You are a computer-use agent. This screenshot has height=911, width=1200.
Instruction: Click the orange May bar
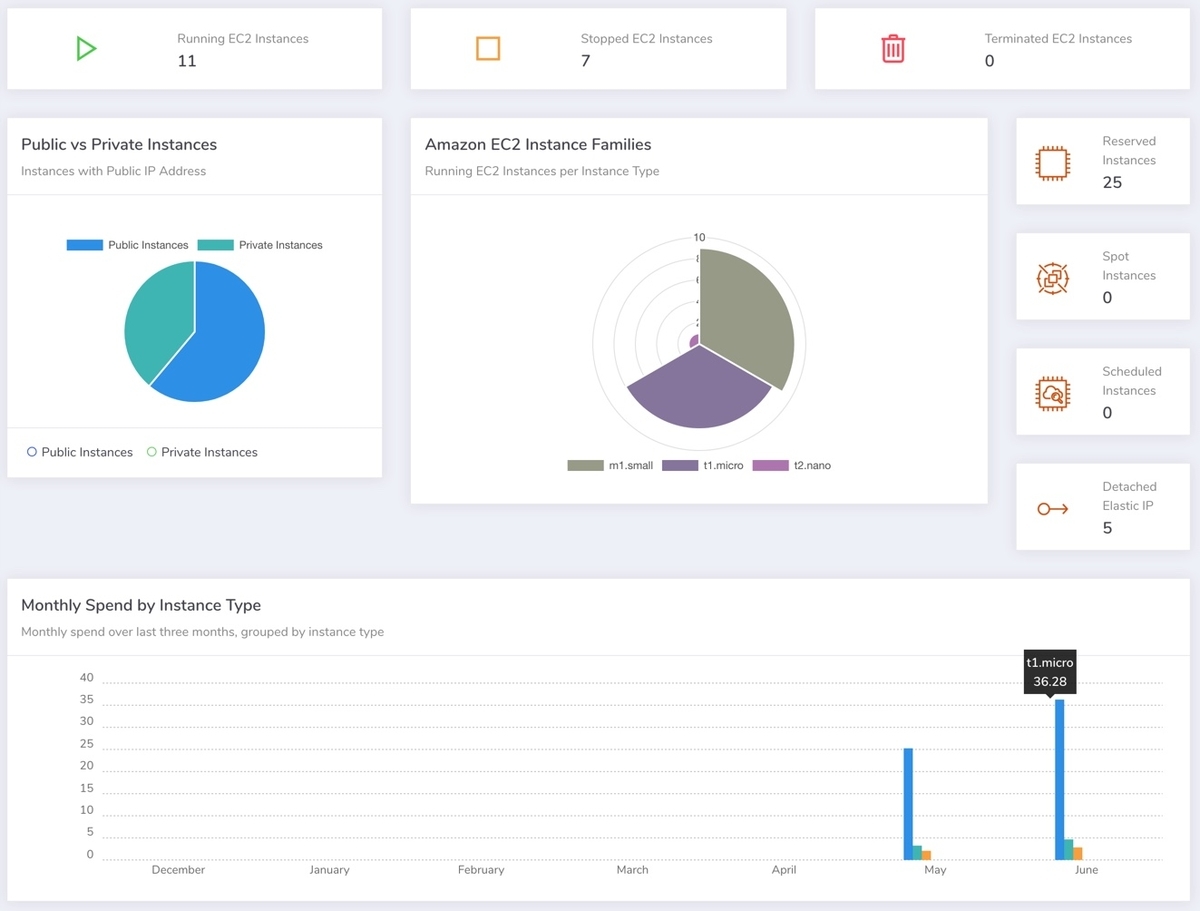click(x=926, y=855)
